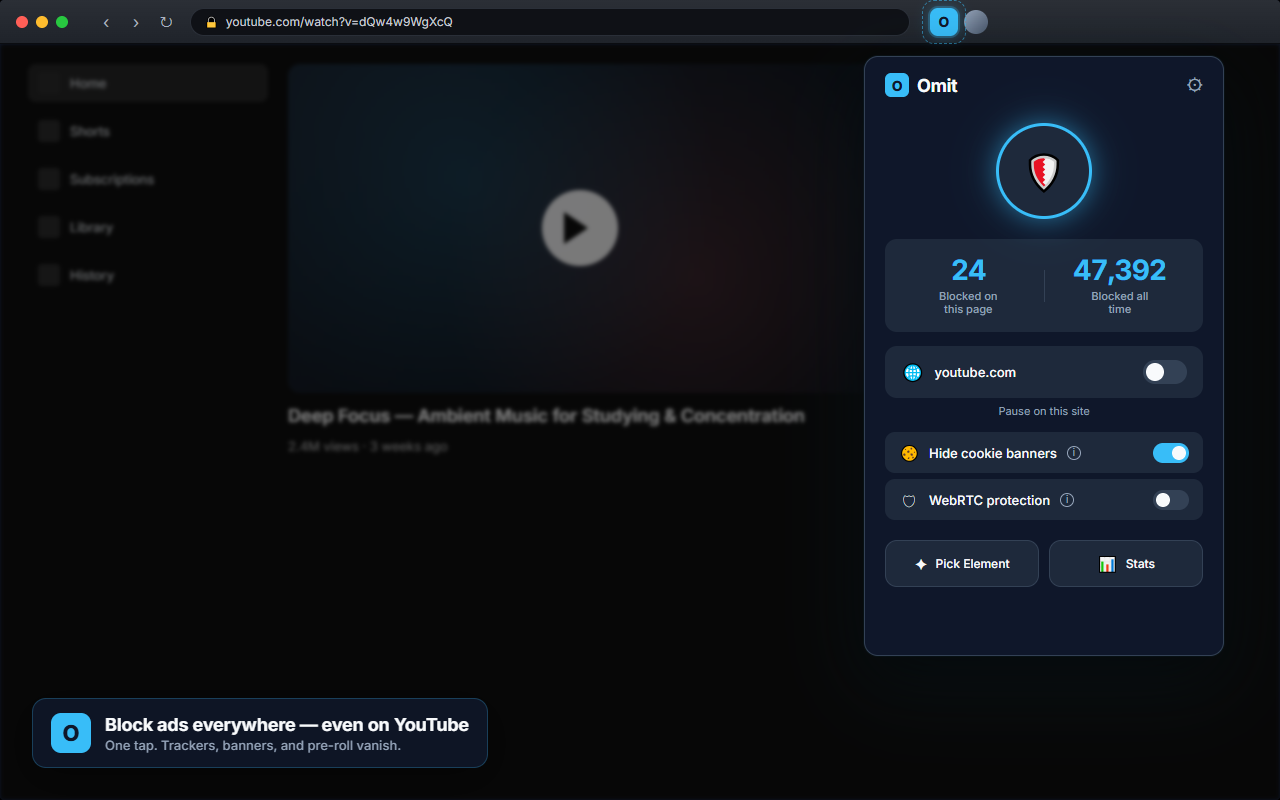Open Shorts in YouTube sidebar
Screen dimensions: 1280x800
pos(148,132)
